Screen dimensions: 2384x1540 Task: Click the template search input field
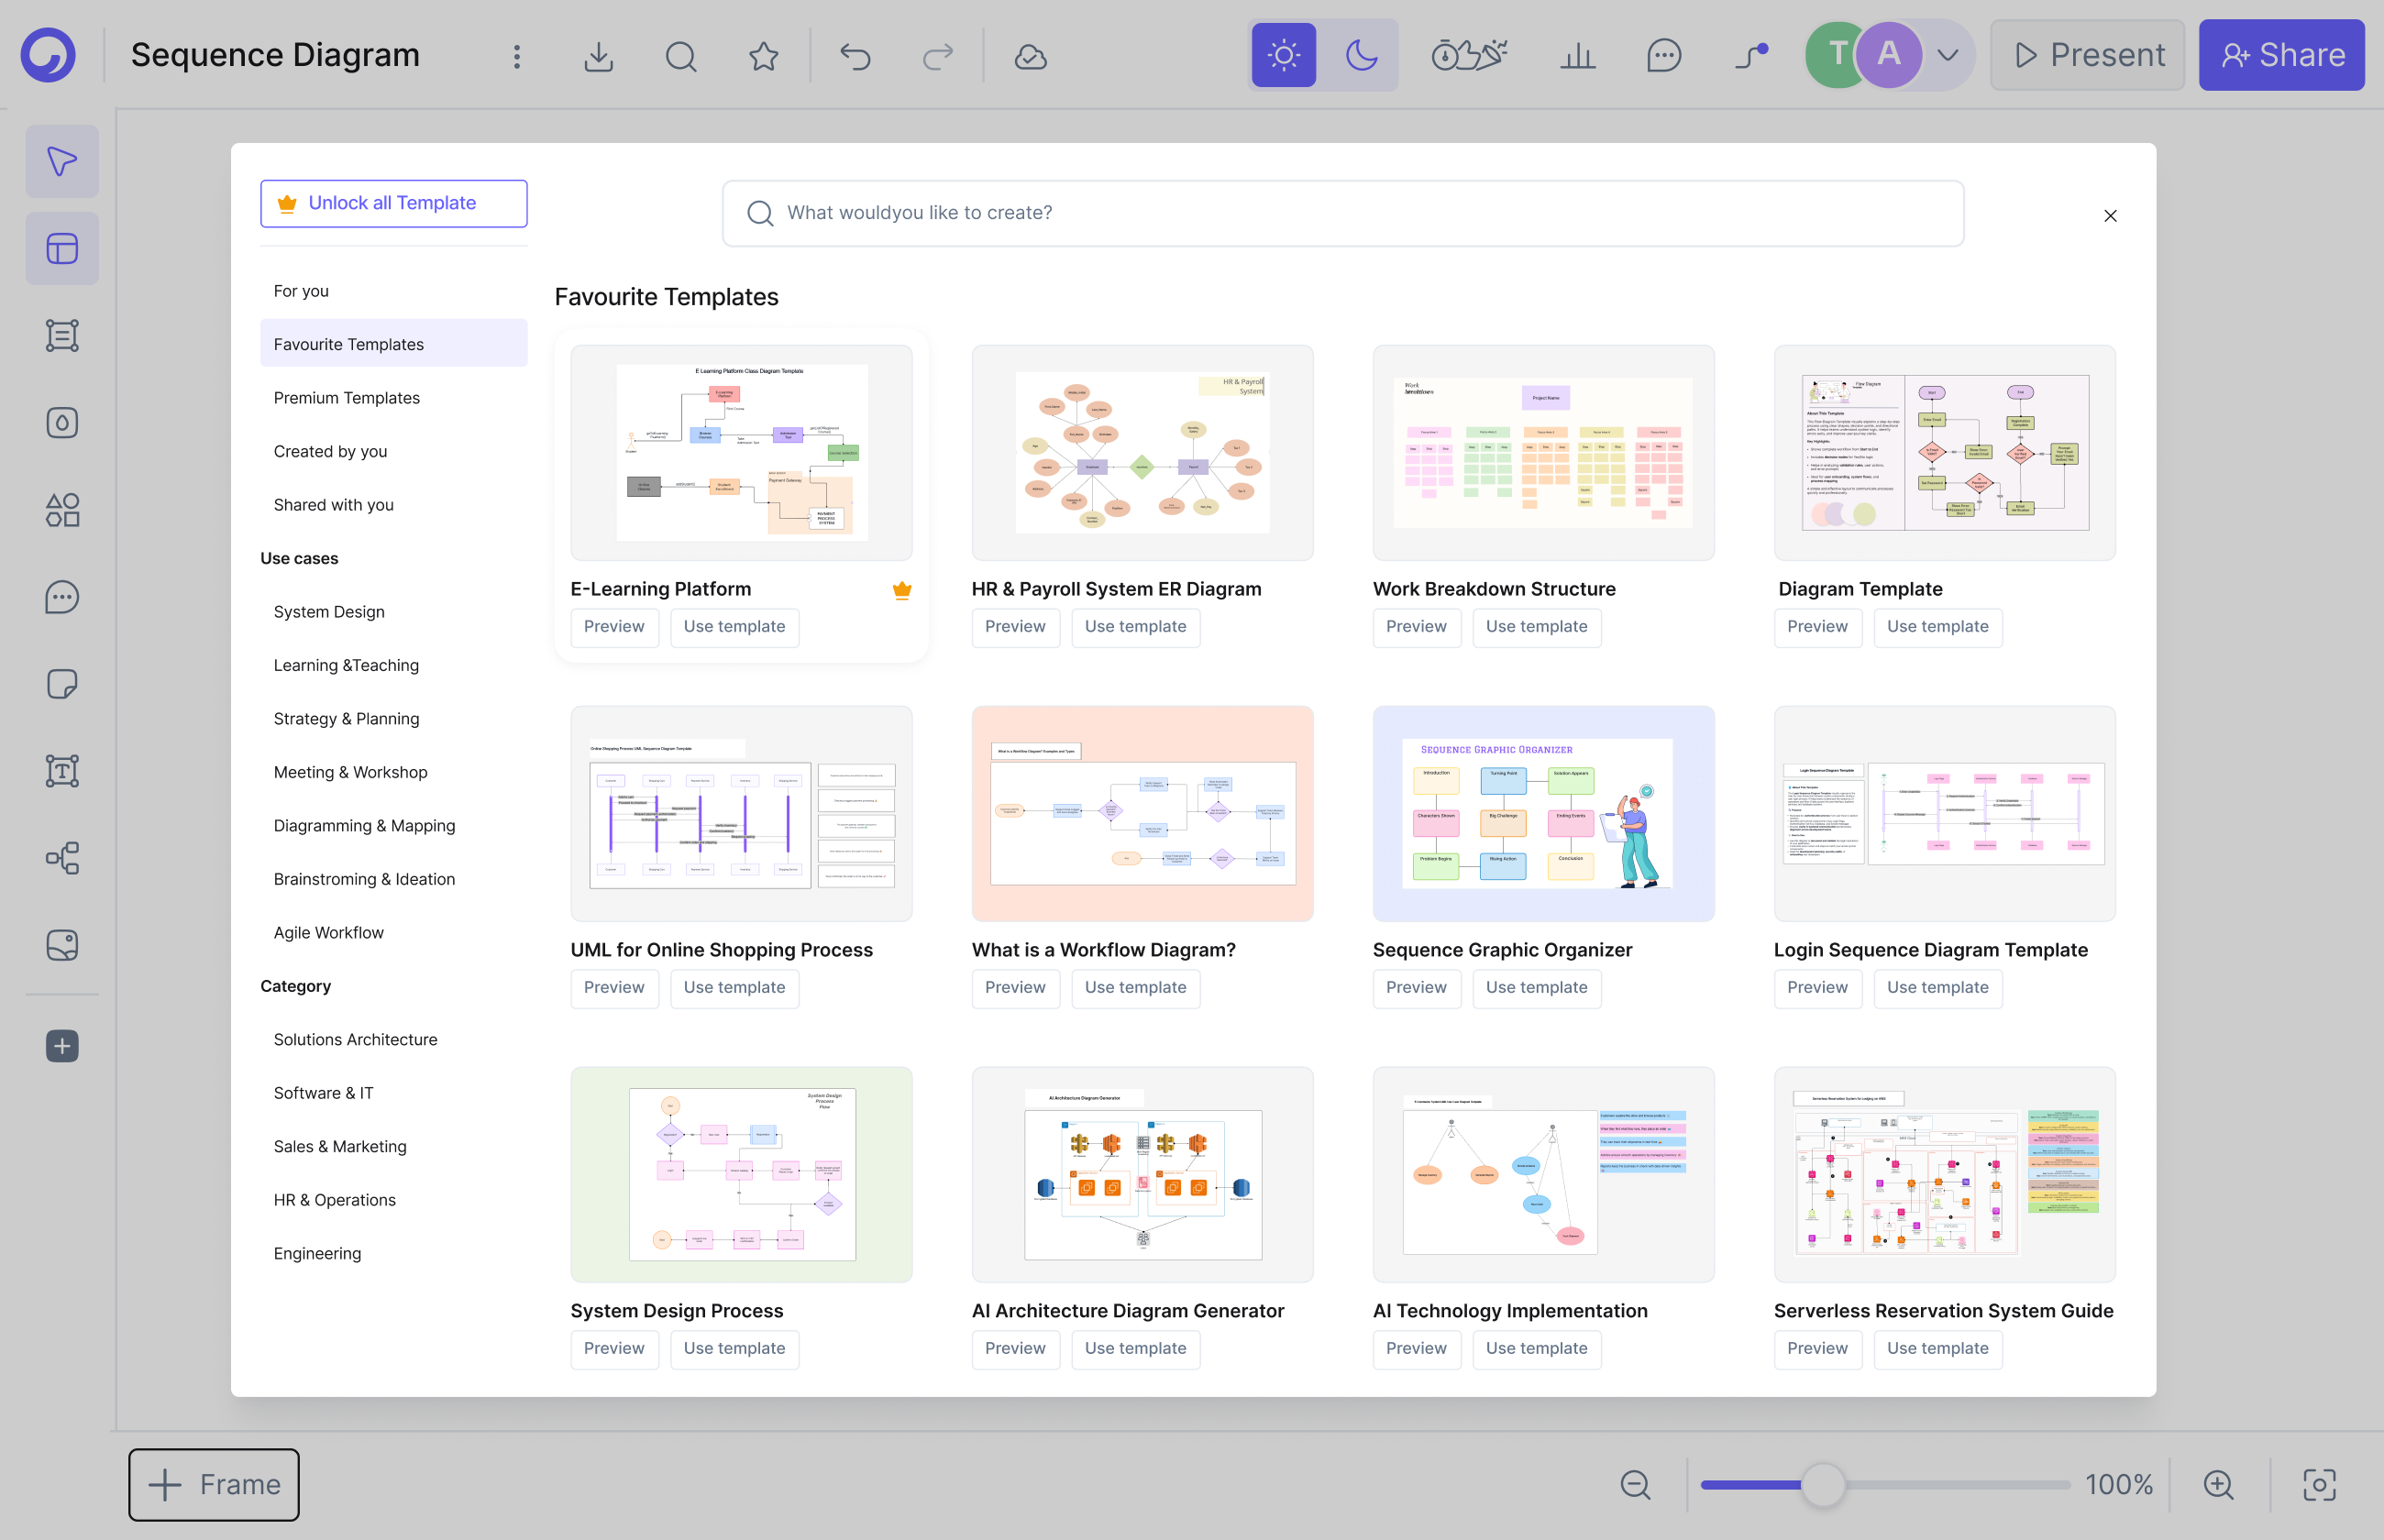1343,213
